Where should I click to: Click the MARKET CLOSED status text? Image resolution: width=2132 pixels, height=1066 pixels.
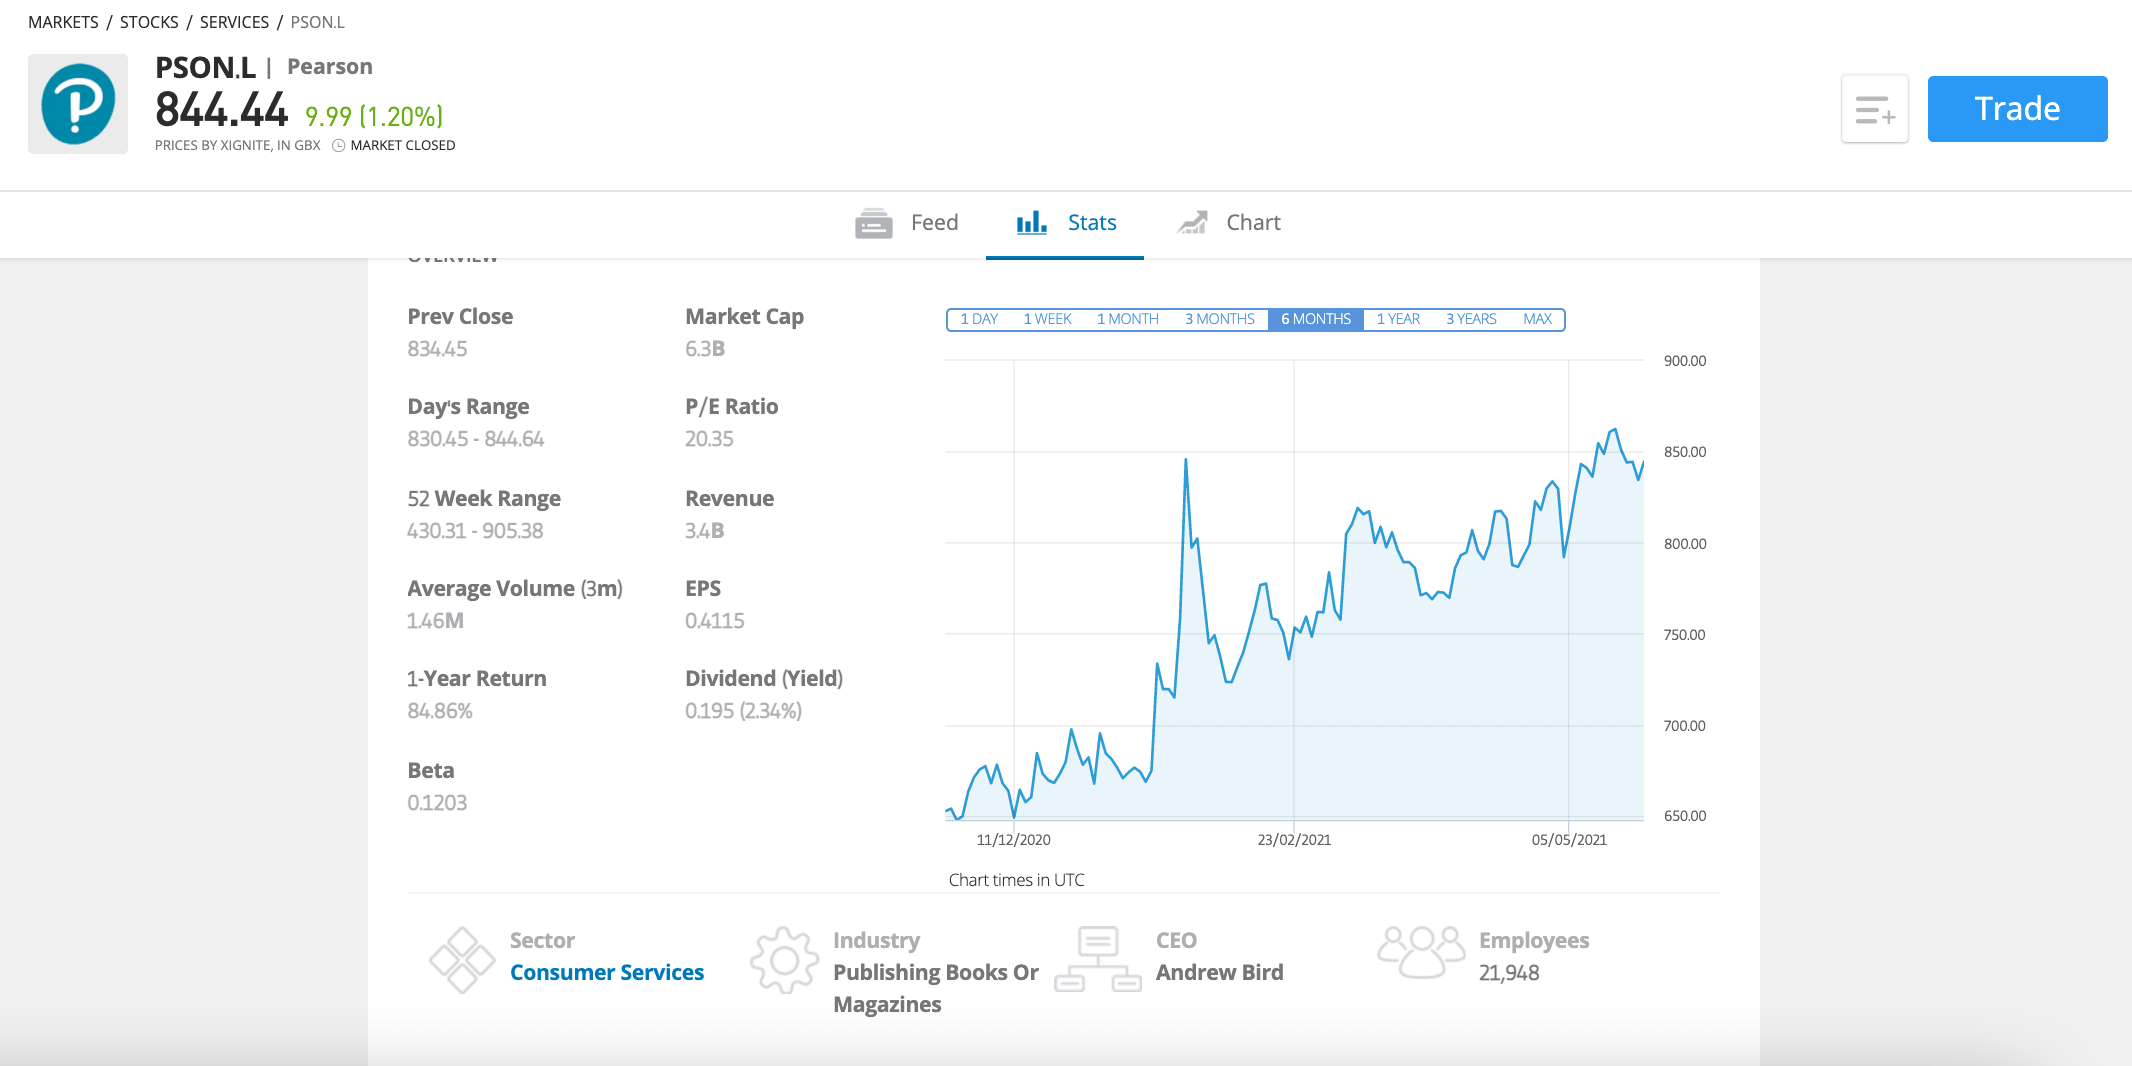pos(403,146)
